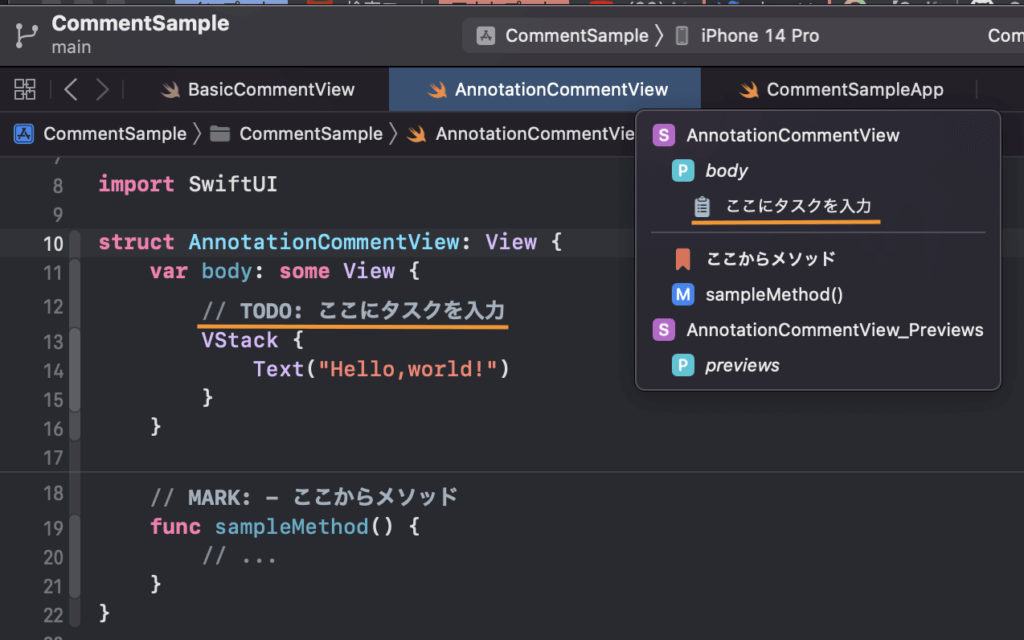
Task: Click S icon beside AnnotationCommentView_Previews
Action: point(664,330)
